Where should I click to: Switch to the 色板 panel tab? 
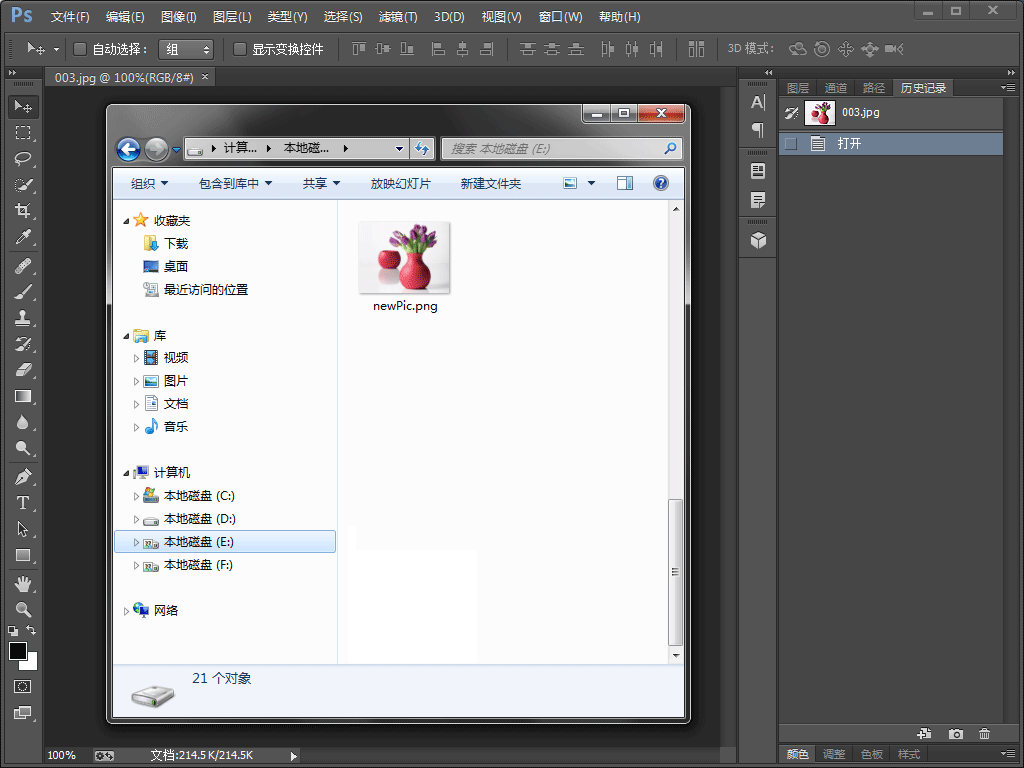coord(871,754)
